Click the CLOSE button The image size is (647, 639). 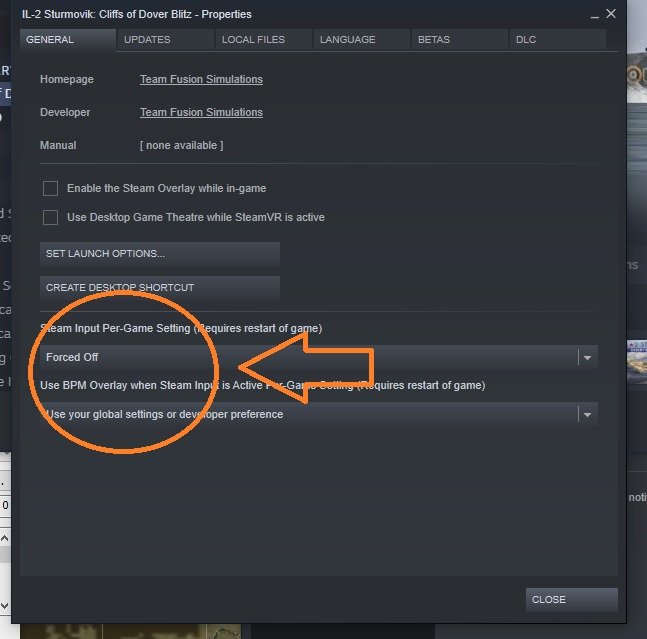(x=571, y=599)
